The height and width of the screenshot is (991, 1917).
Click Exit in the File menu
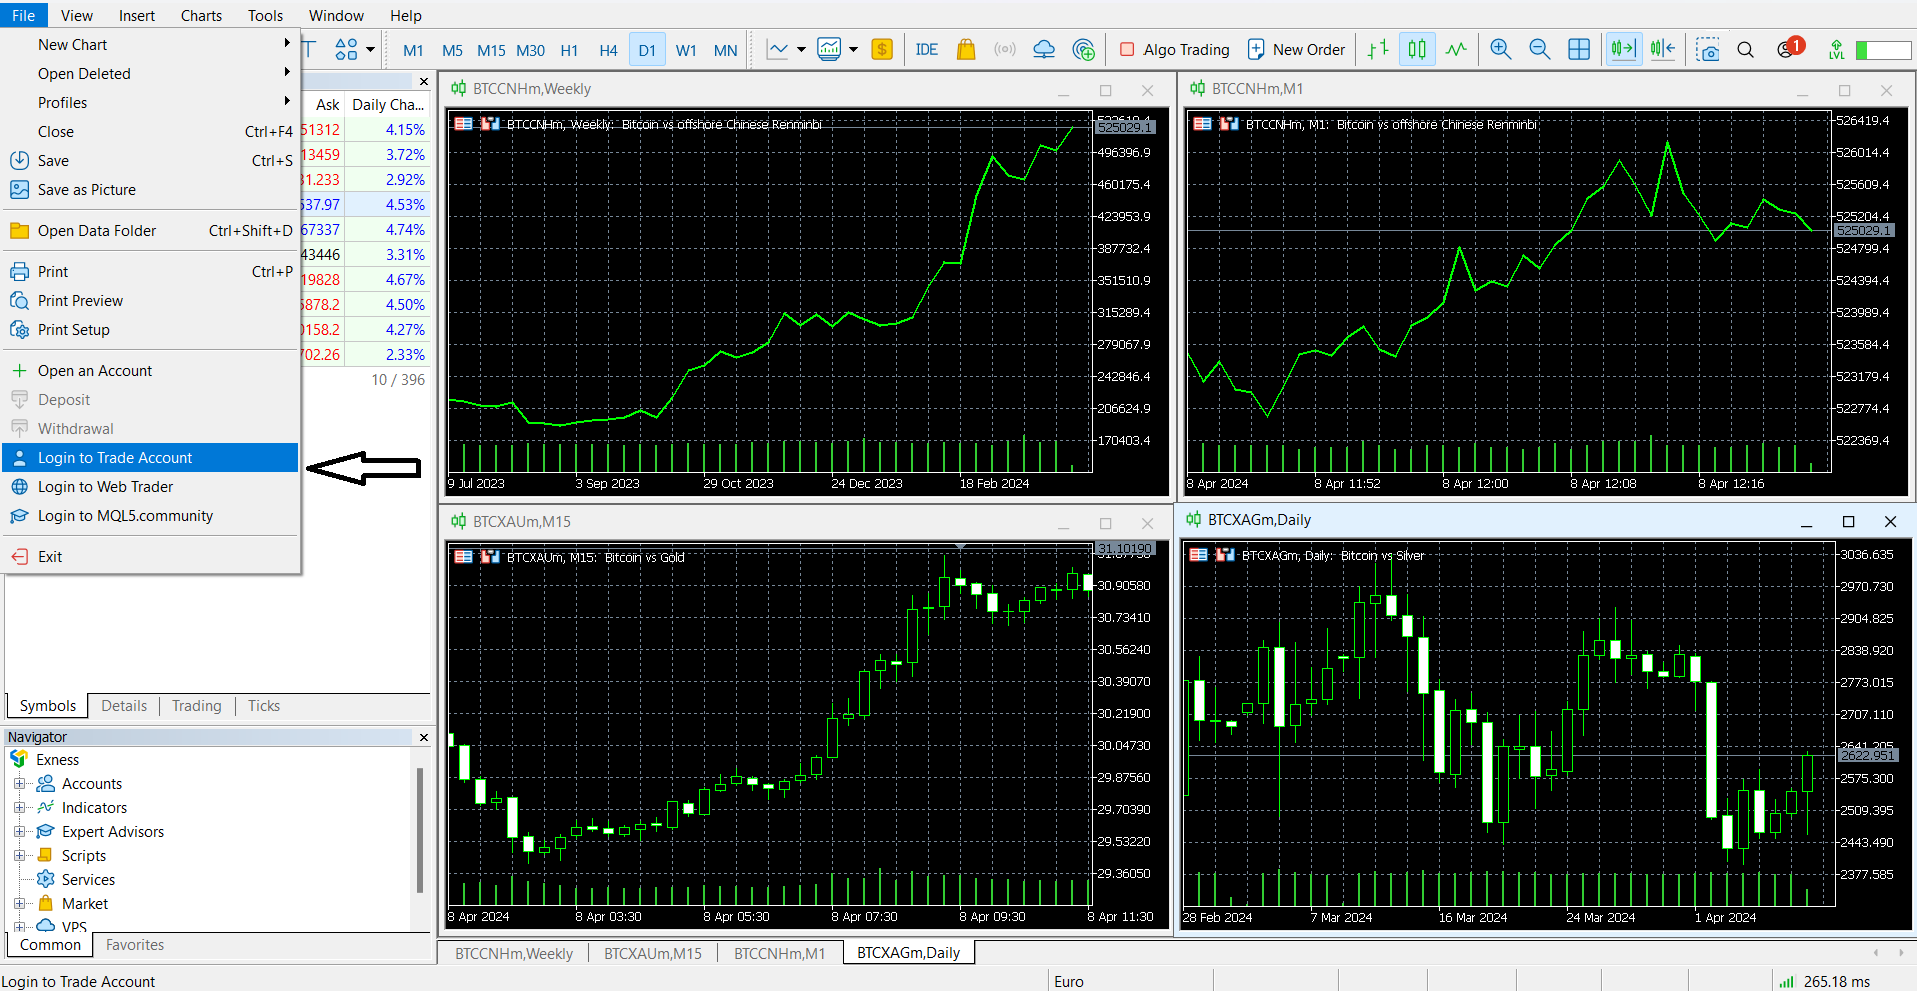[151, 556]
